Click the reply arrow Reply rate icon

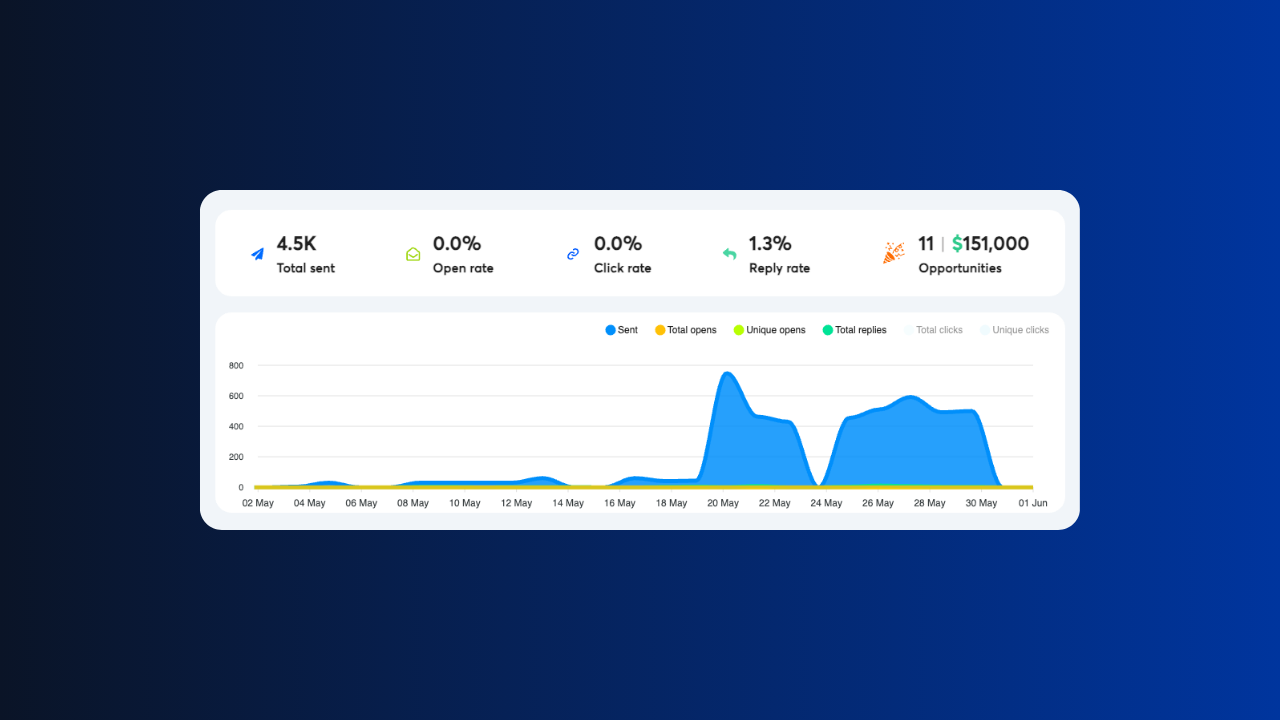point(729,254)
